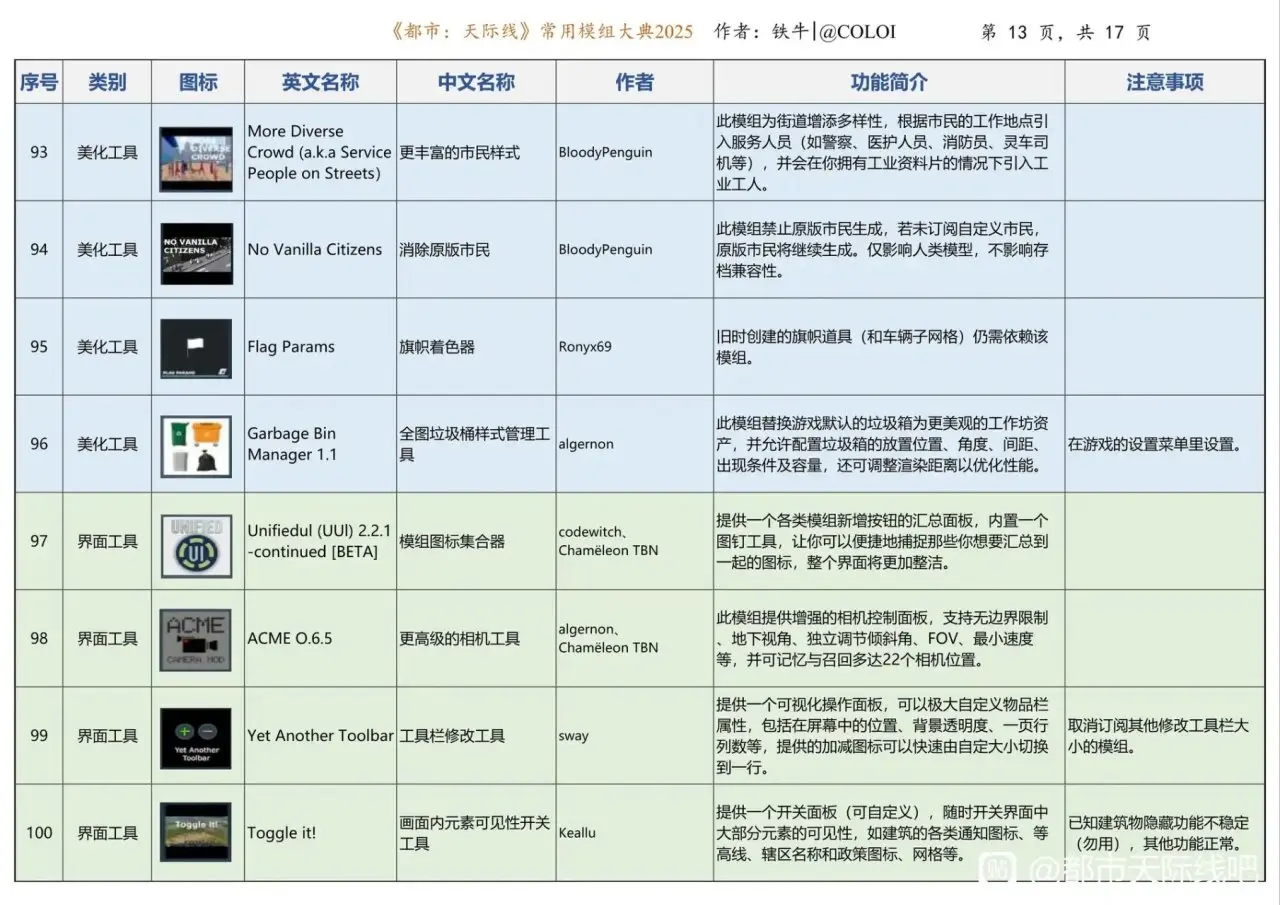The height and width of the screenshot is (905, 1280).
Task: Select the Flag Params white flag icon
Action: [x=196, y=347]
